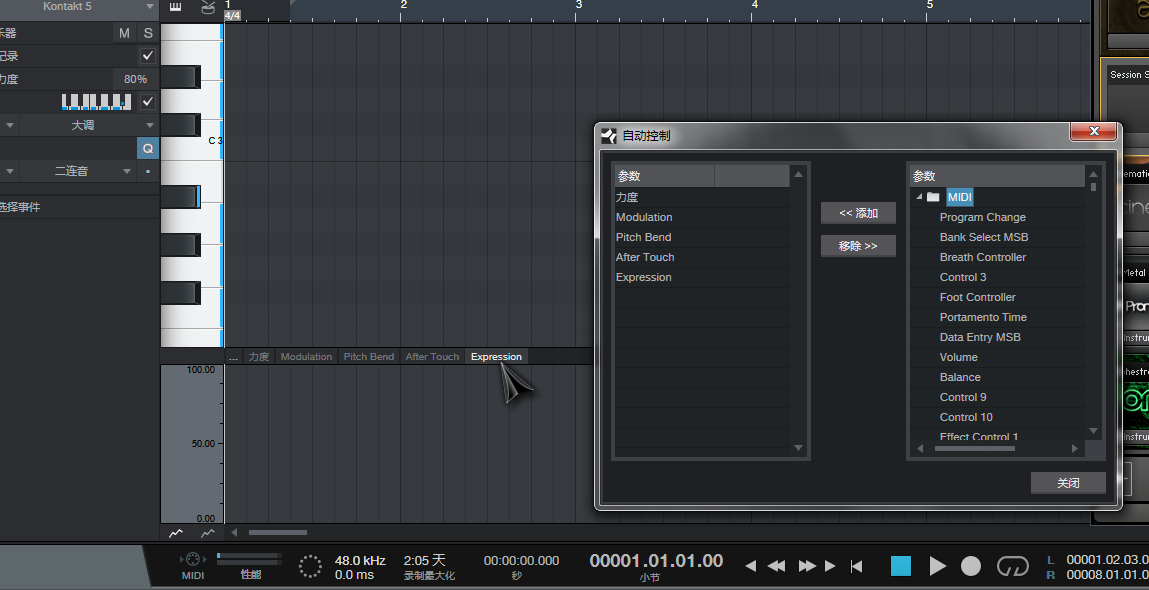
Task: Click the small dot button beside 二连音
Action: pos(148,172)
